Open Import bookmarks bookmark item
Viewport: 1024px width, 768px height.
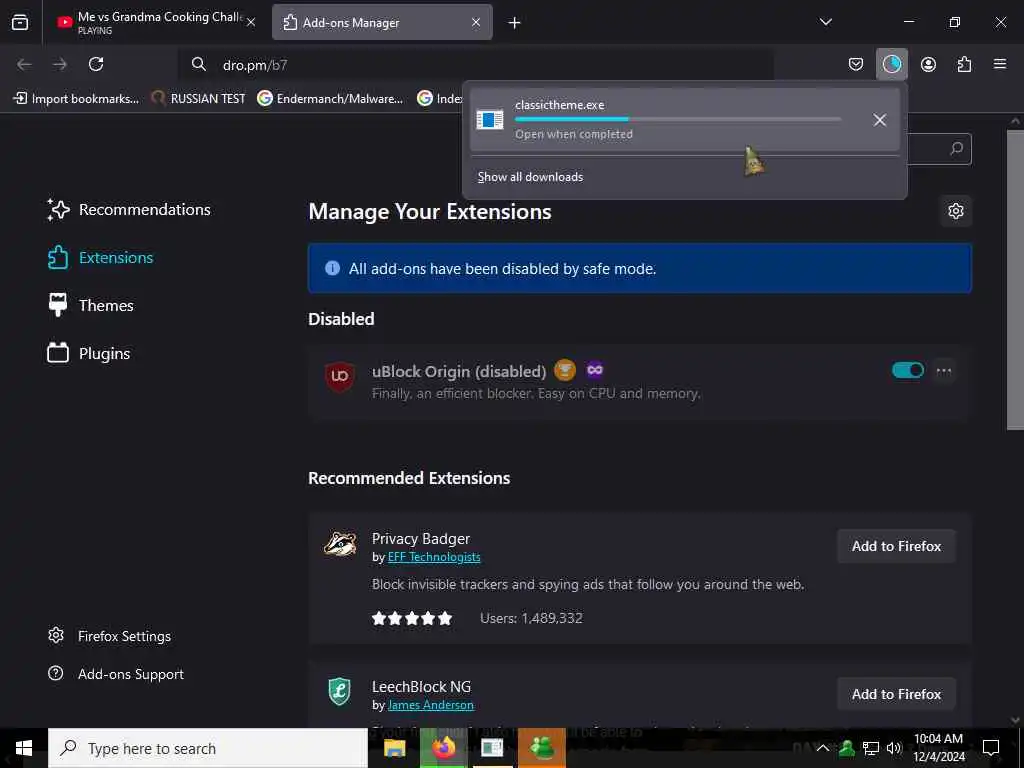[x=76, y=99]
